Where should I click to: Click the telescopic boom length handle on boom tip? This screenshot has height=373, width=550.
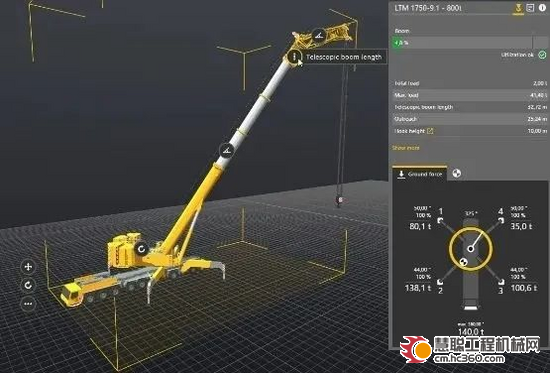point(294,56)
